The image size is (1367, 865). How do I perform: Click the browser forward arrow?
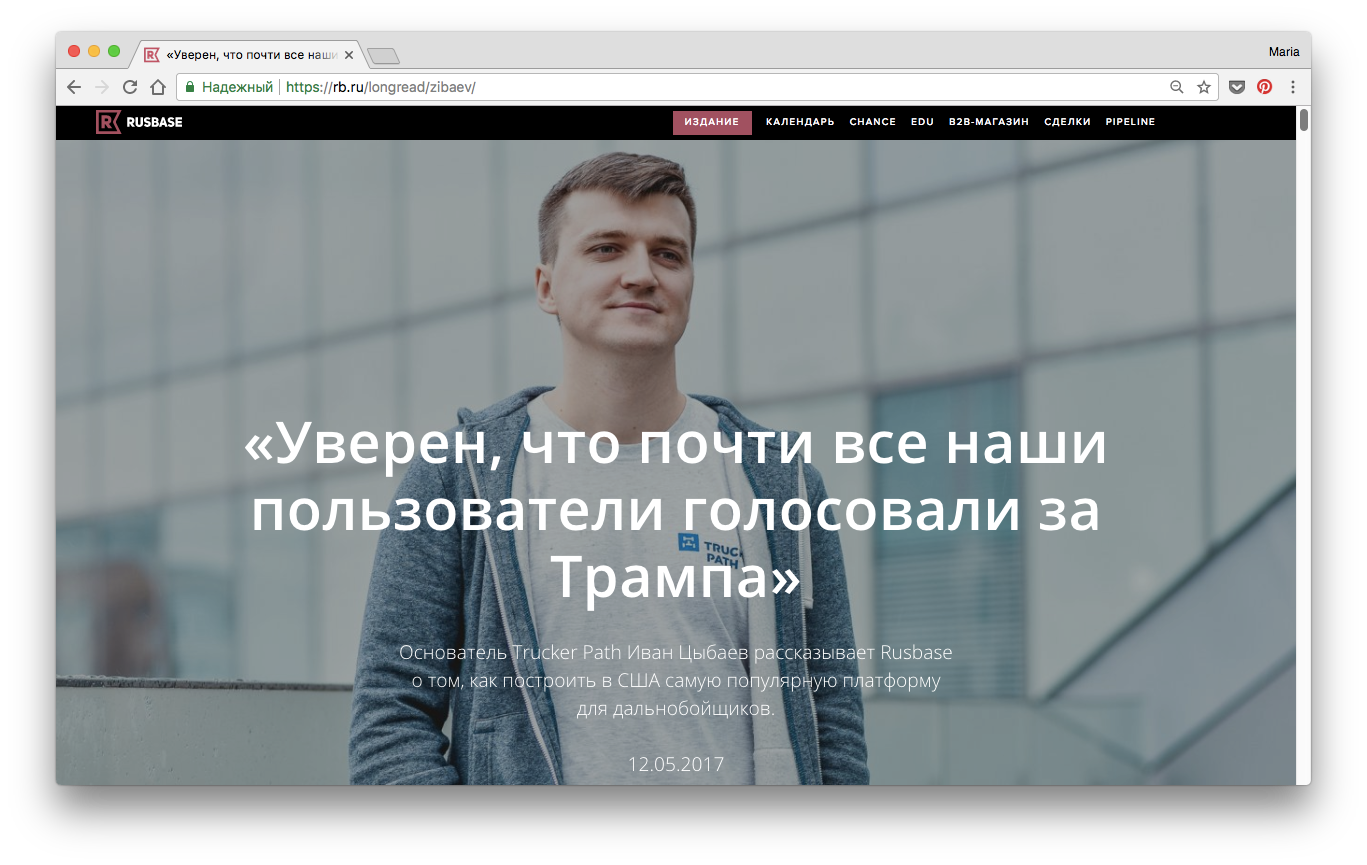[101, 87]
